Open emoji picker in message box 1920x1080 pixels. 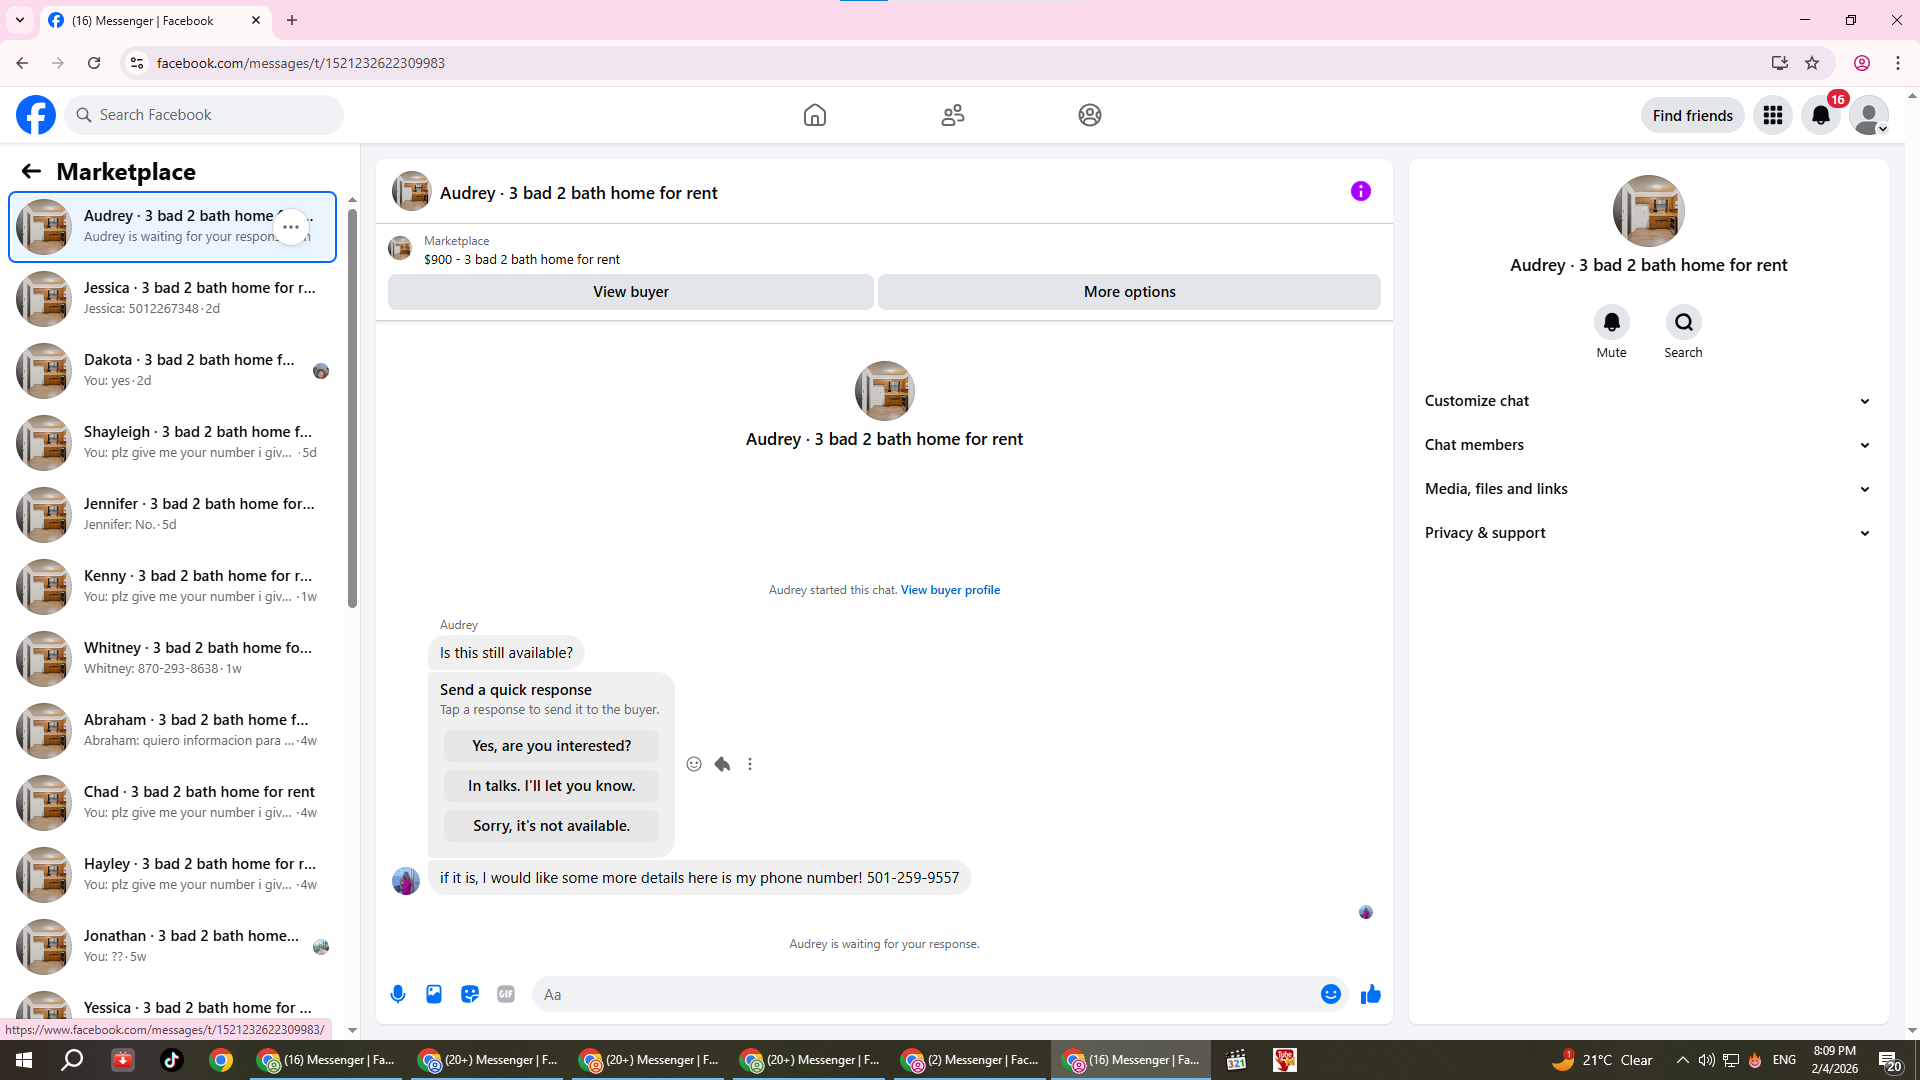[1330, 994]
